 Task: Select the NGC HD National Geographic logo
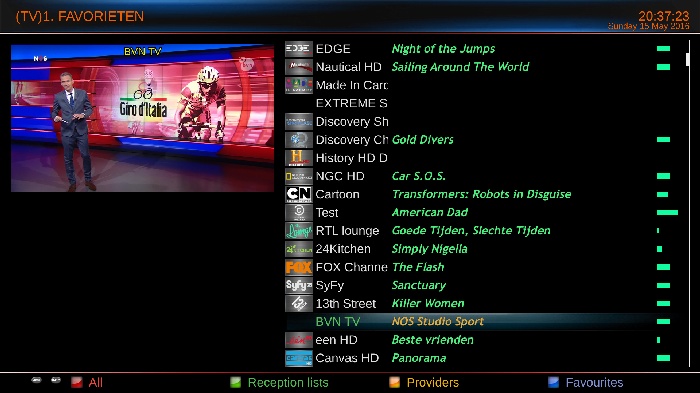[299, 176]
